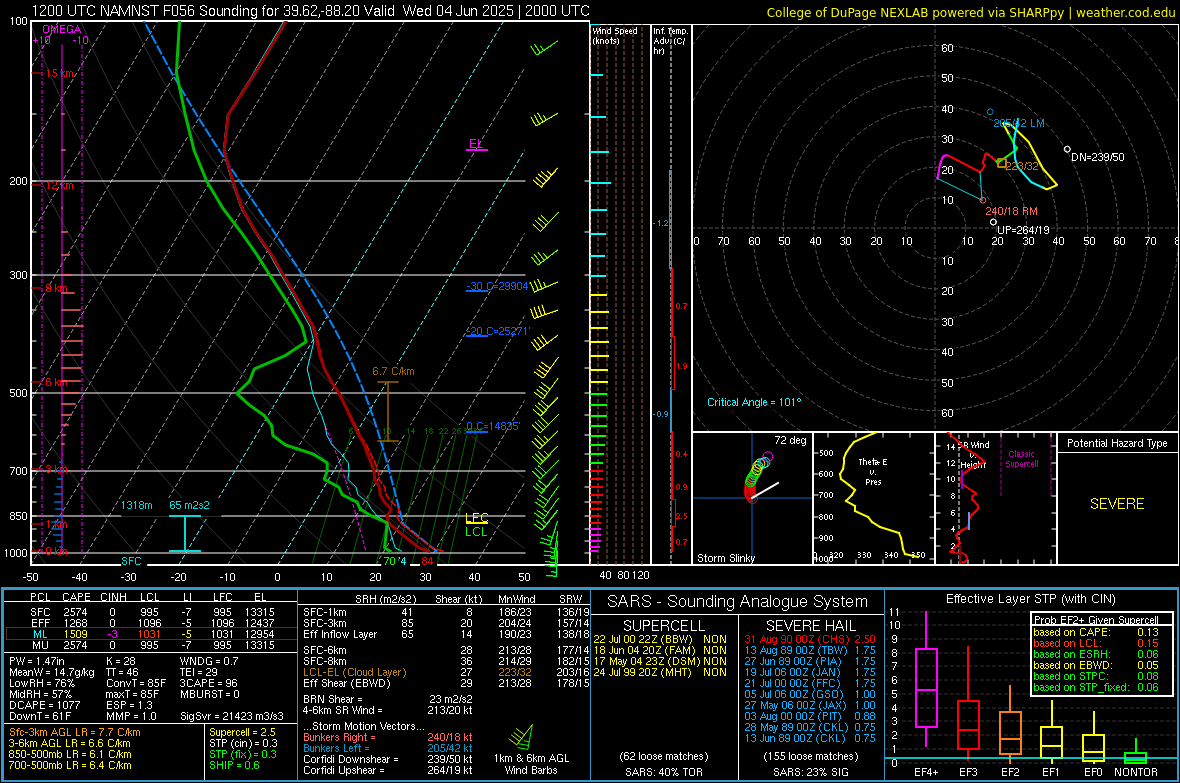Image resolution: width=1180 pixels, height=783 pixels.
Task: Click the SHIP = 0.6 parameter
Action: coord(234,765)
